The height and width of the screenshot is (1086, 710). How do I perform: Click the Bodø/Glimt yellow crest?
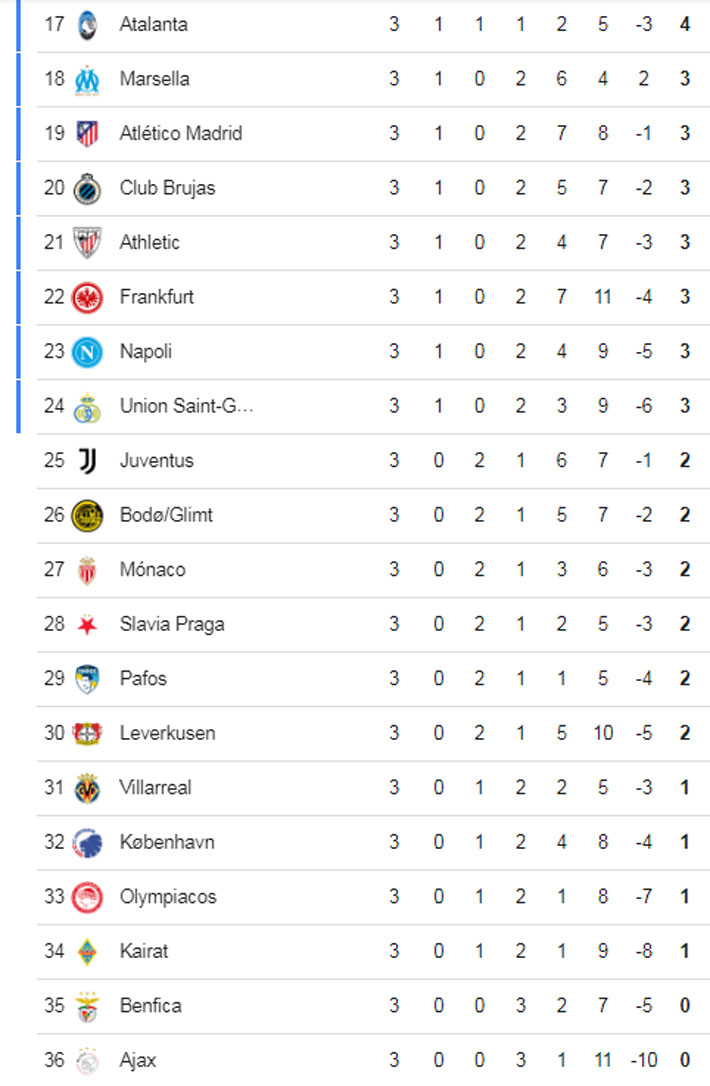pyautogui.click(x=88, y=516)
